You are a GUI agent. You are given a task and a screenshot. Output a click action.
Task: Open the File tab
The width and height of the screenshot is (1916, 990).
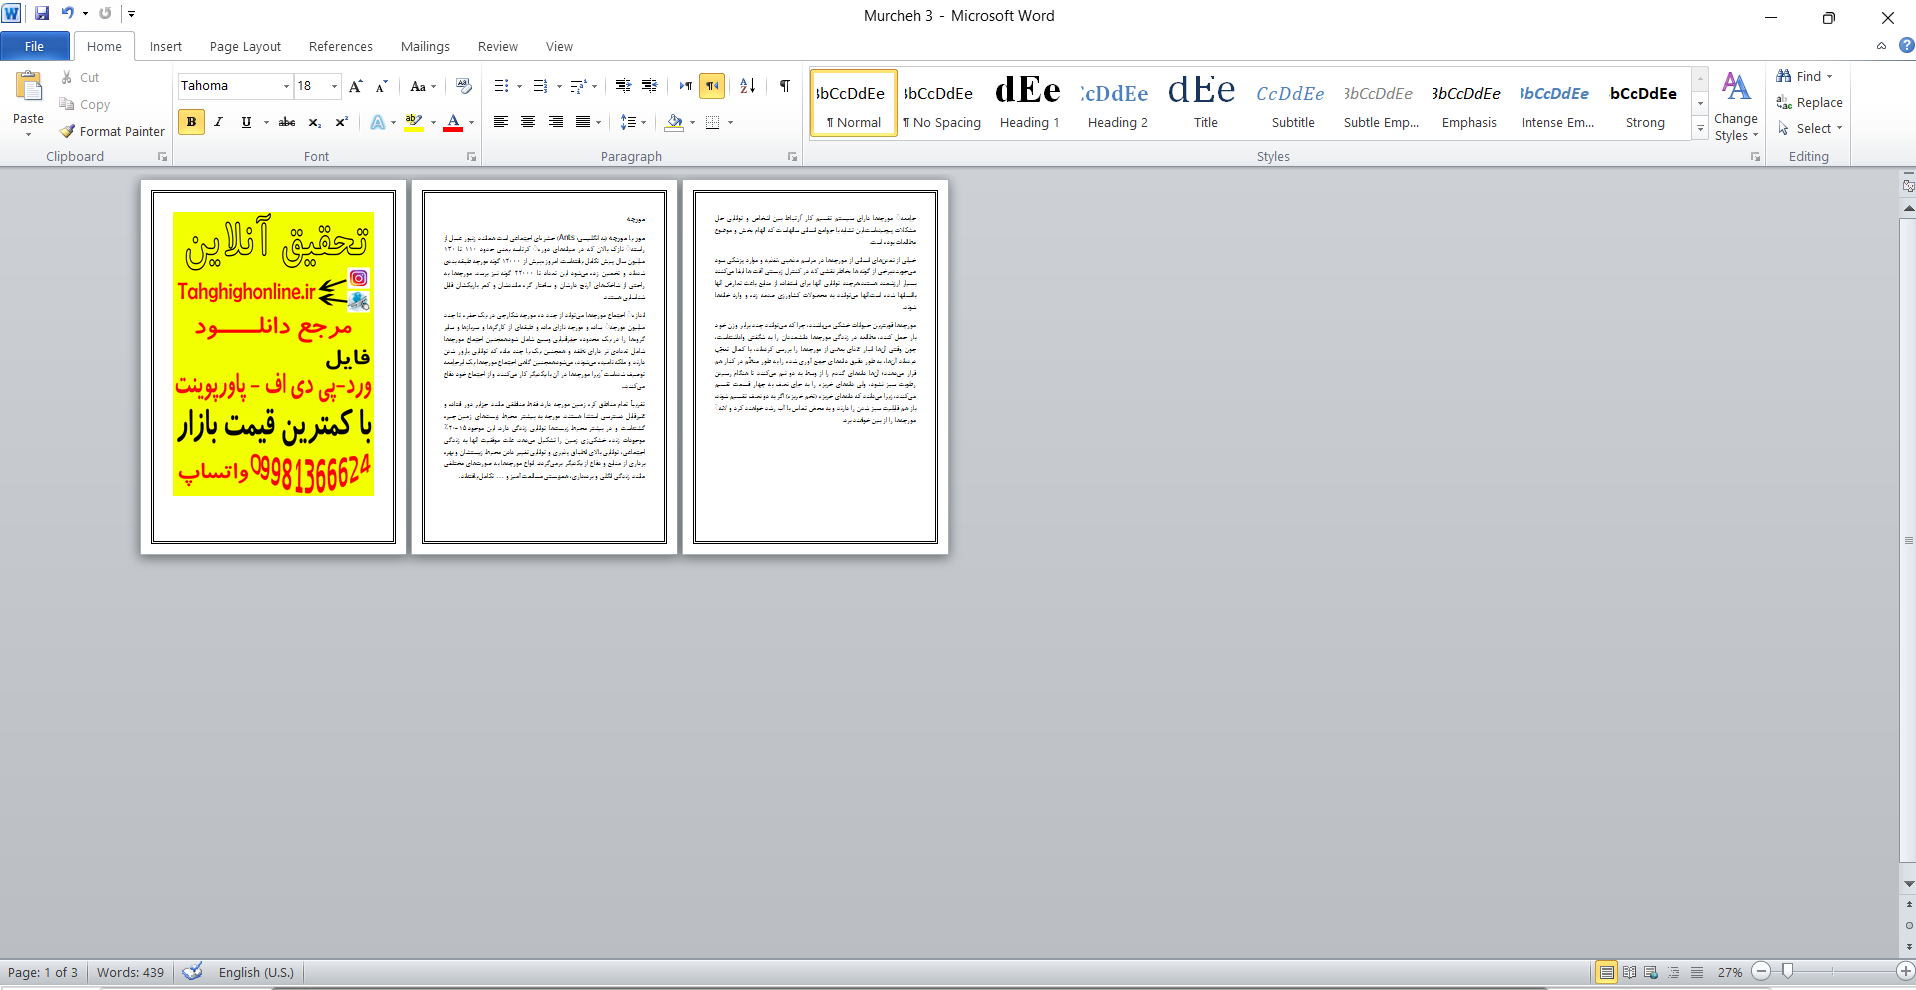35,46
